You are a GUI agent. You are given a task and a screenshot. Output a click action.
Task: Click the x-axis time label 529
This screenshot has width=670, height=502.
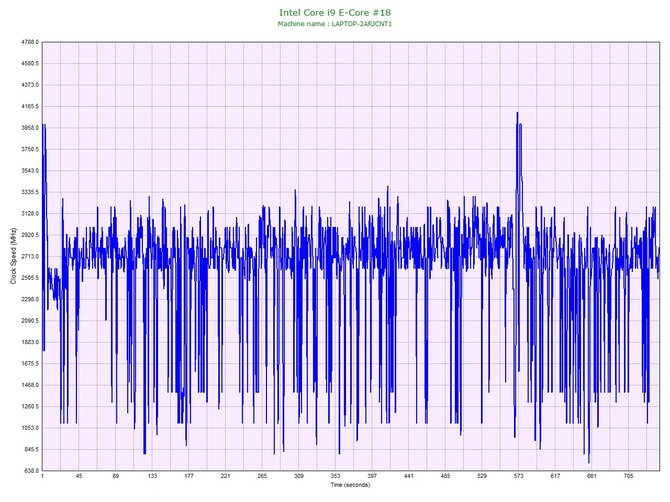(x=482, y=476)
